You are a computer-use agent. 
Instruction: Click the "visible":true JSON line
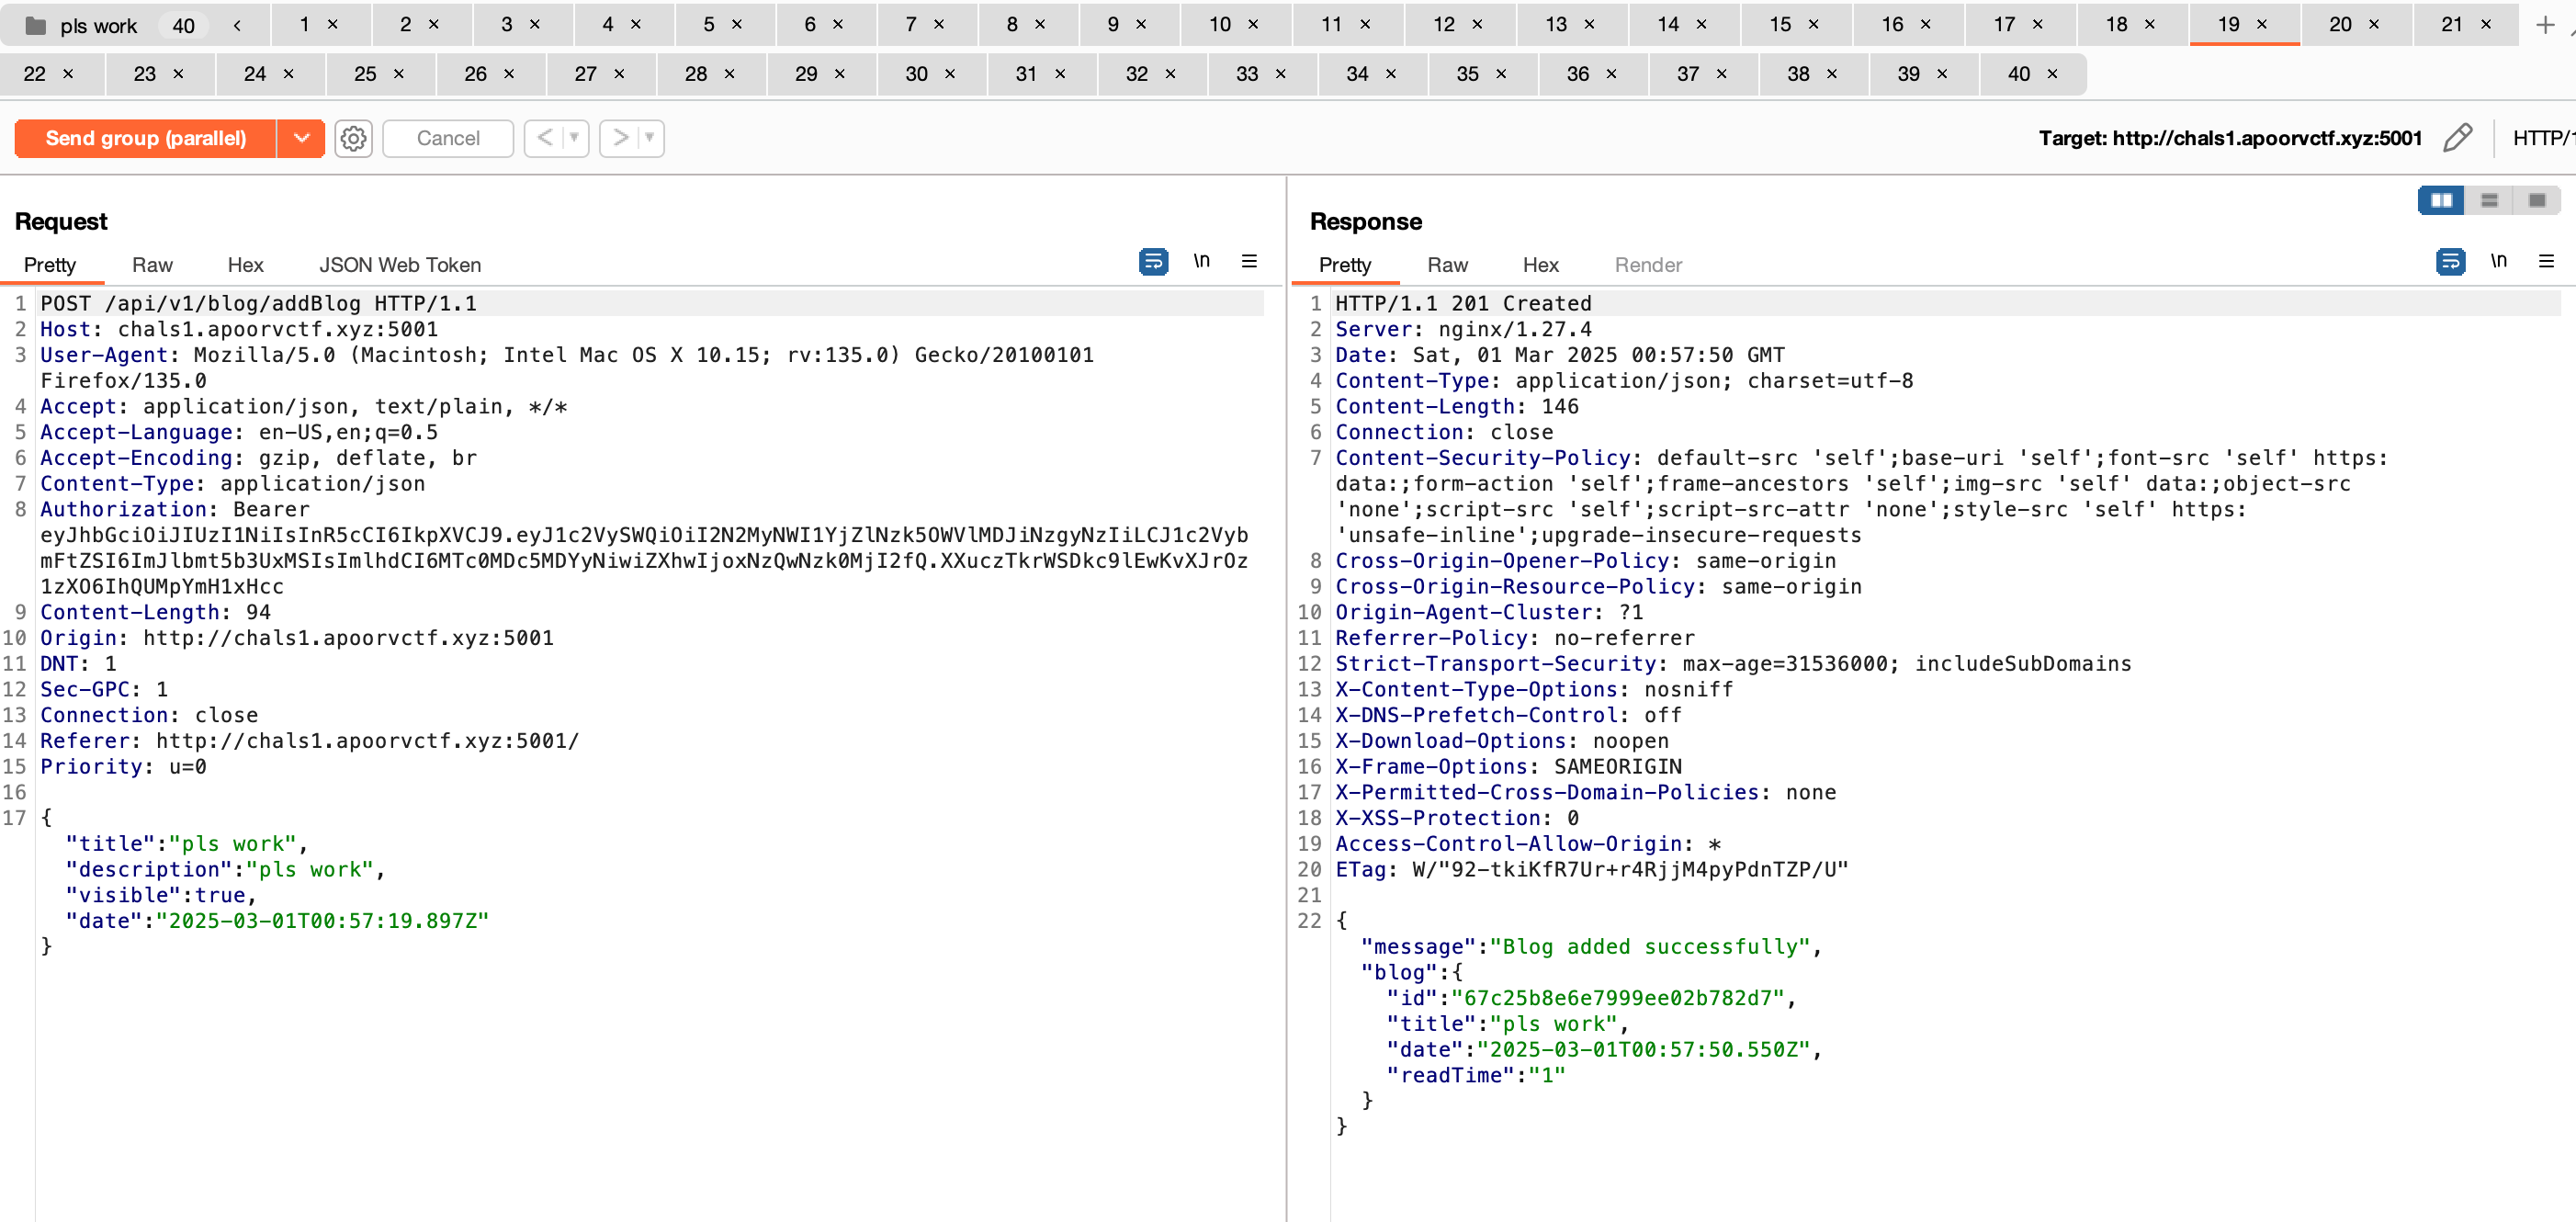[161, 895]
